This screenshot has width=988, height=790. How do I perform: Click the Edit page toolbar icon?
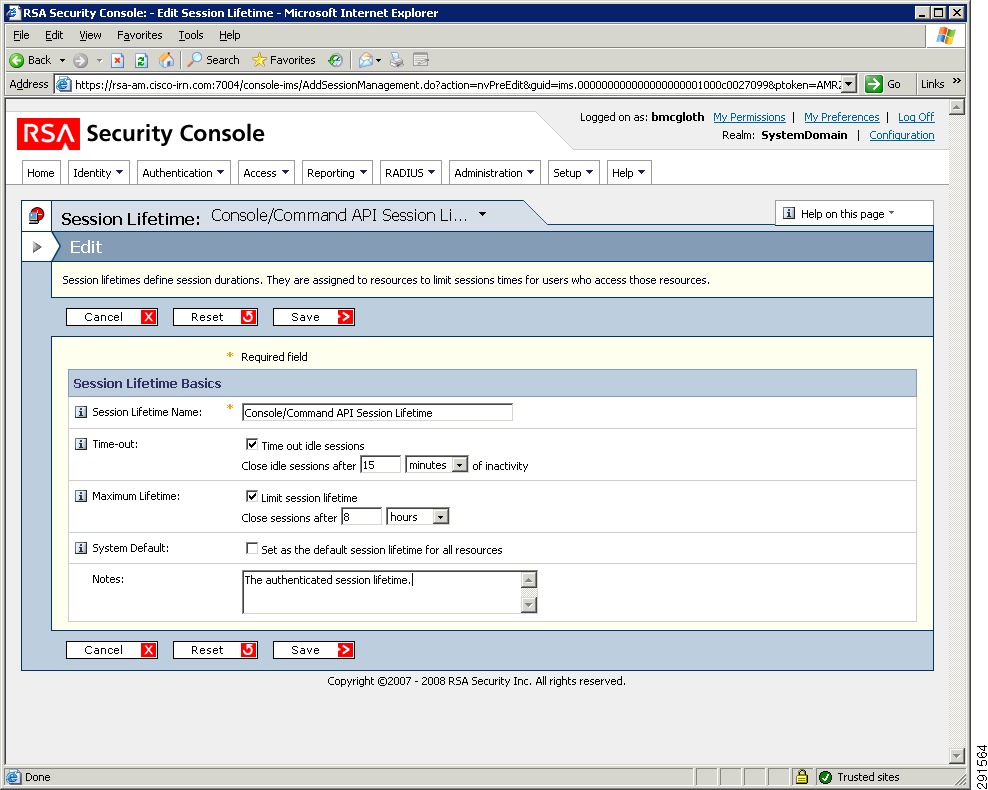pyautogui.click(x=421, y=60)
